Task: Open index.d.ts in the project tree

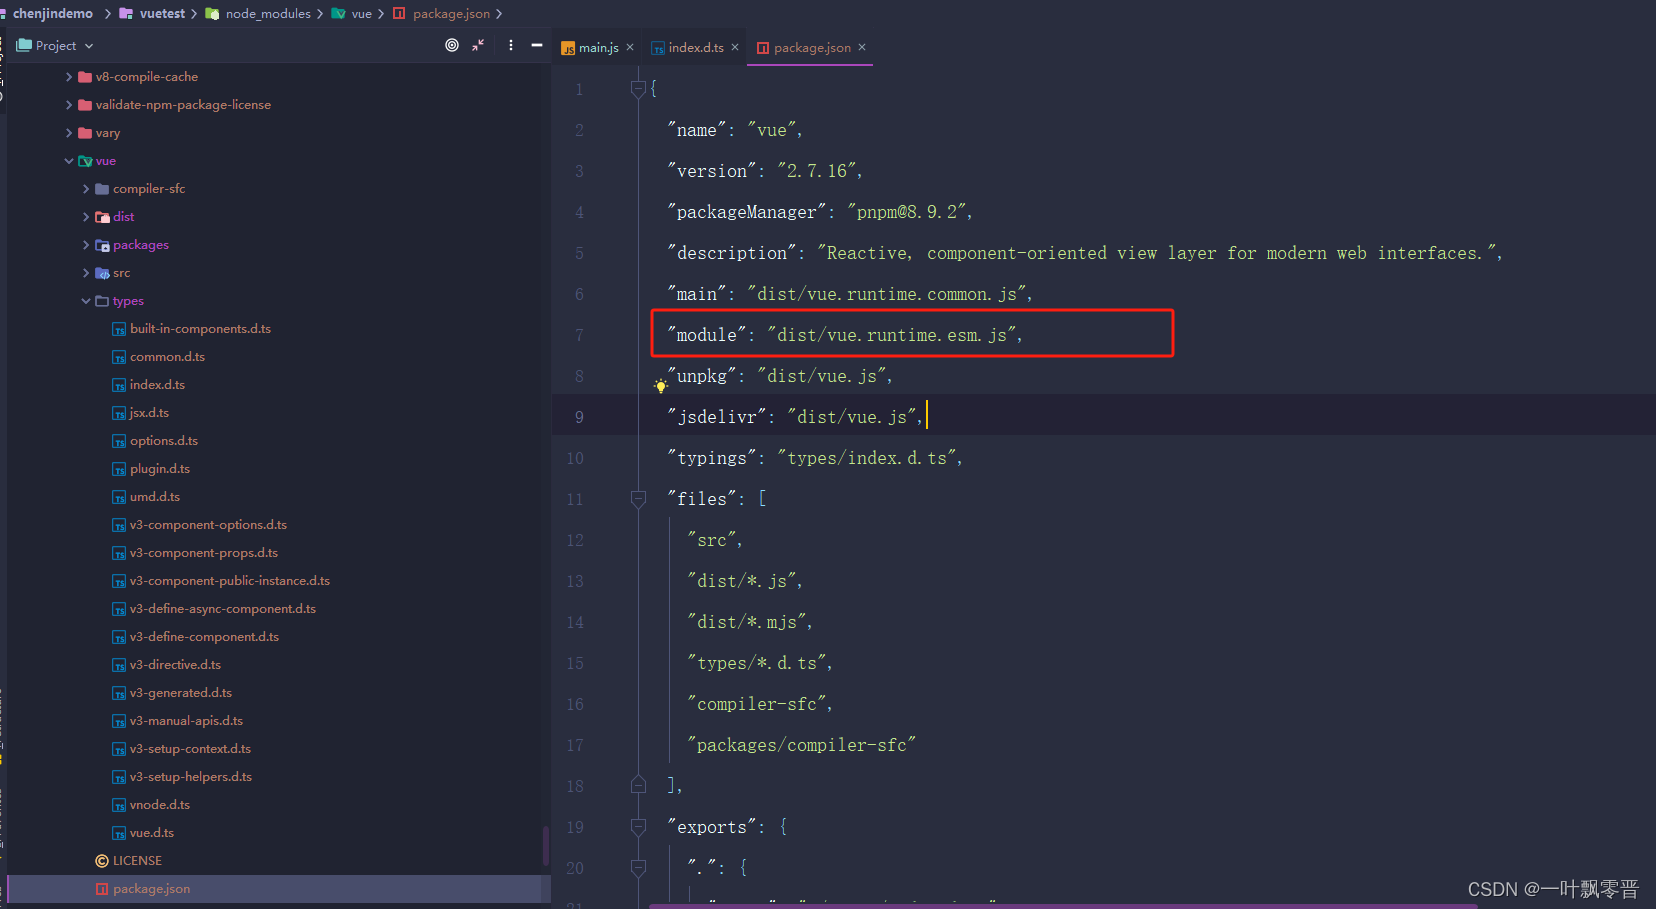Action: [157, 385]
